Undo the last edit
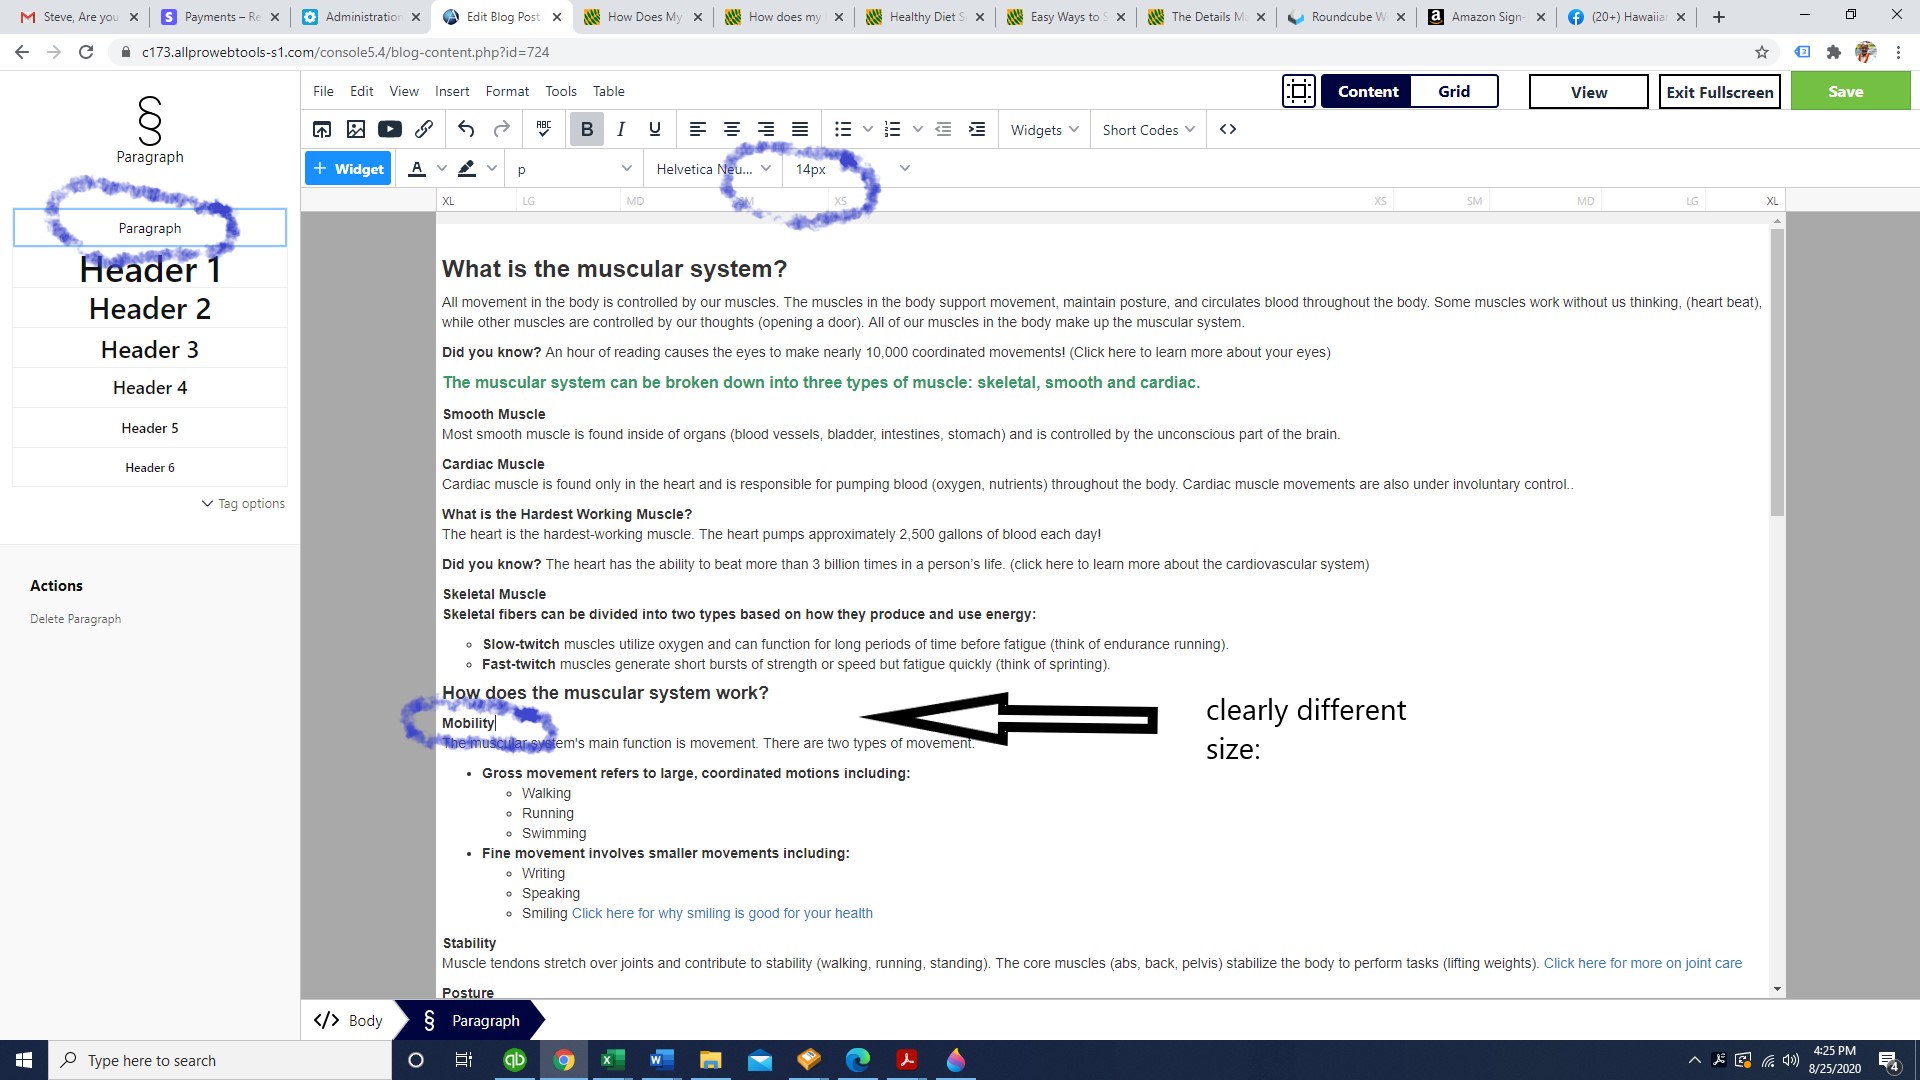Viewport: 1920px width, 1080px height. pos(466,129)
